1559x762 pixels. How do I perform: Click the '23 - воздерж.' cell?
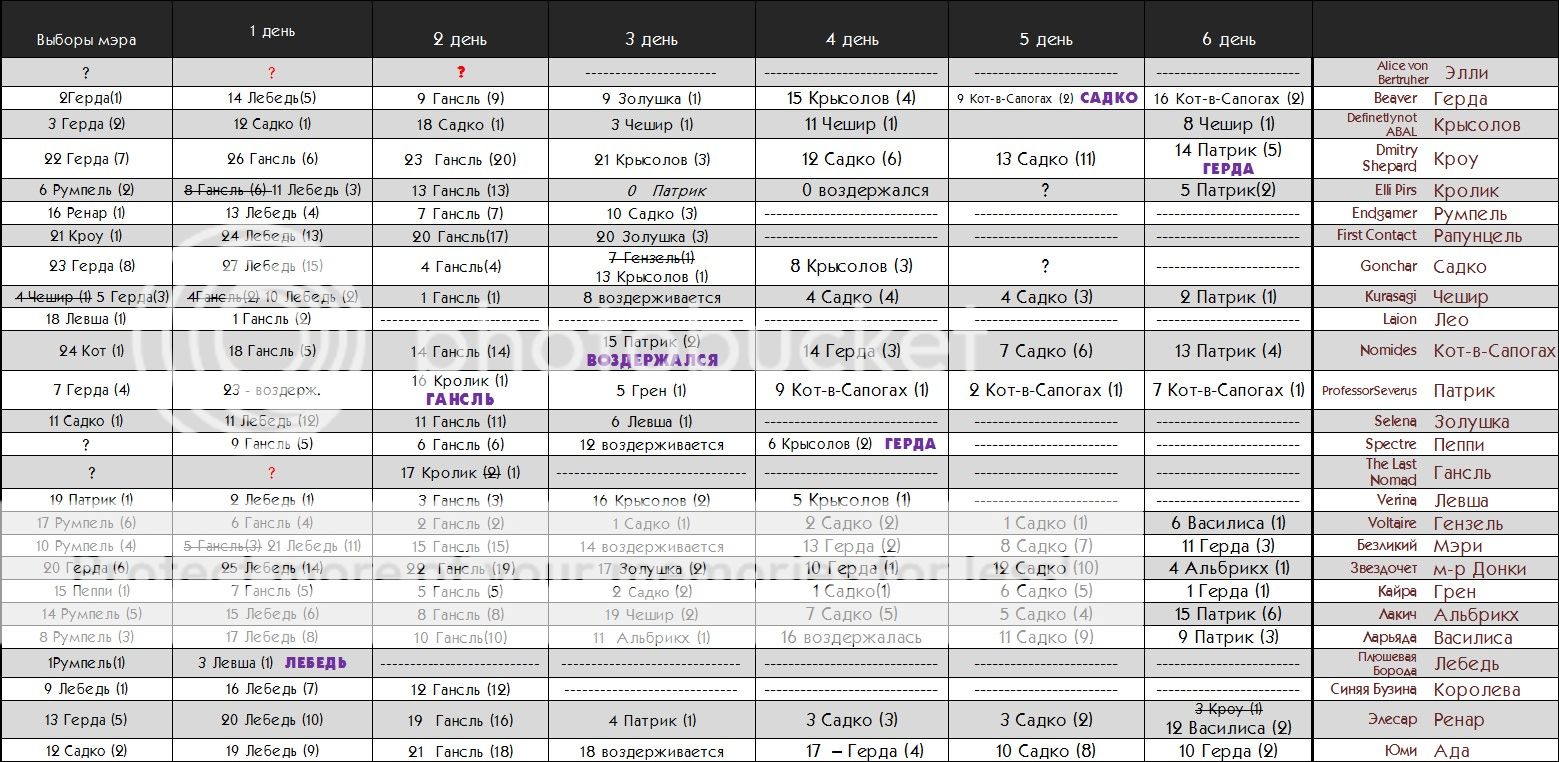[272, 390]
